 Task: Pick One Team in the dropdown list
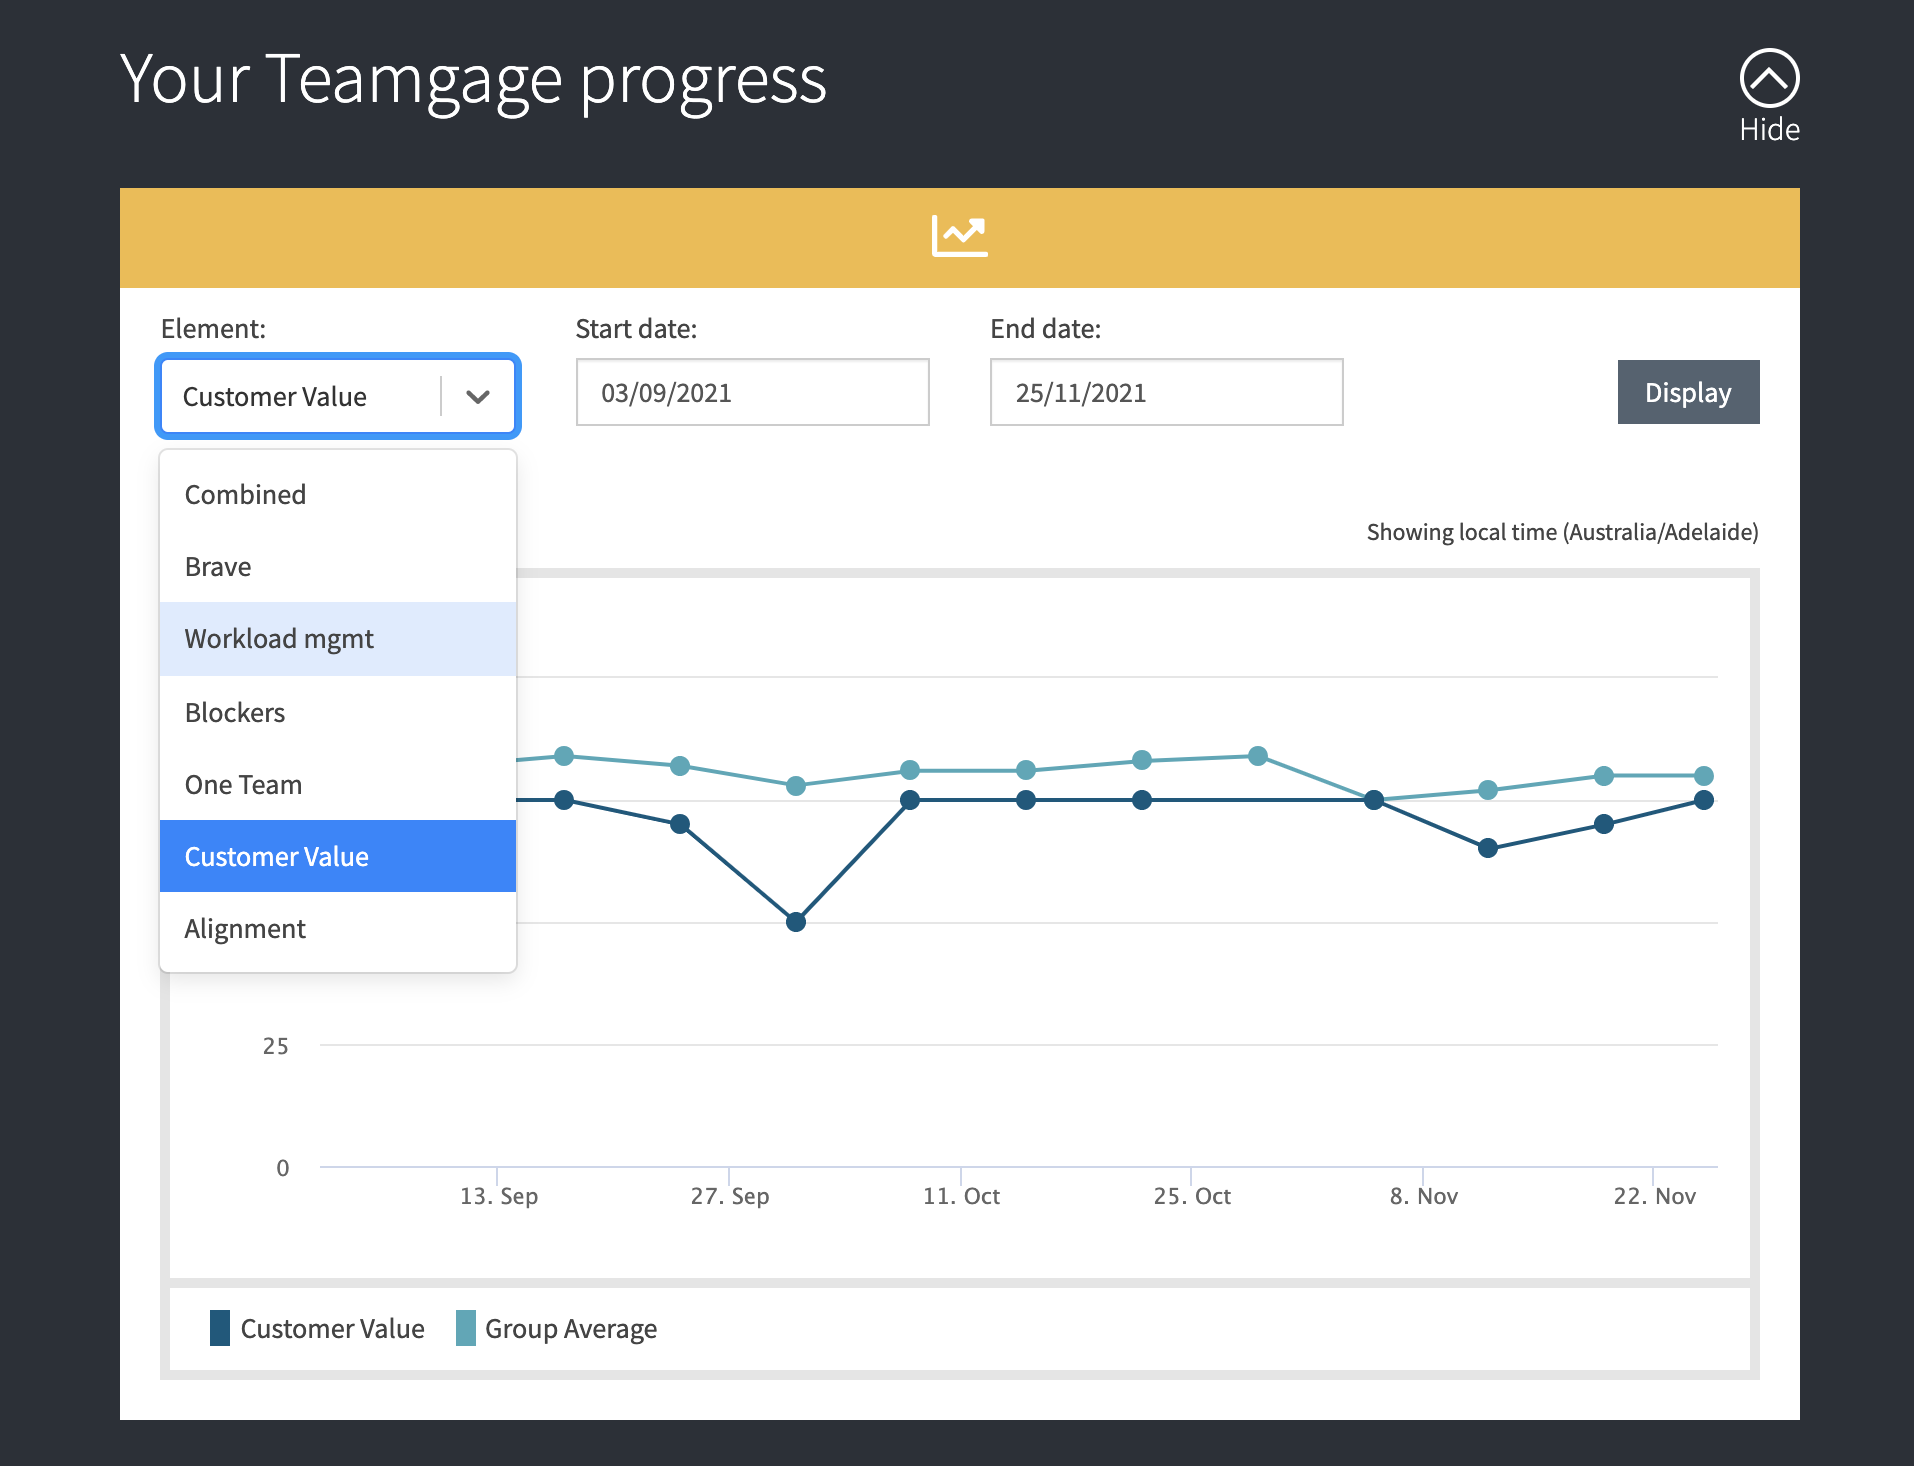[338, 784]
